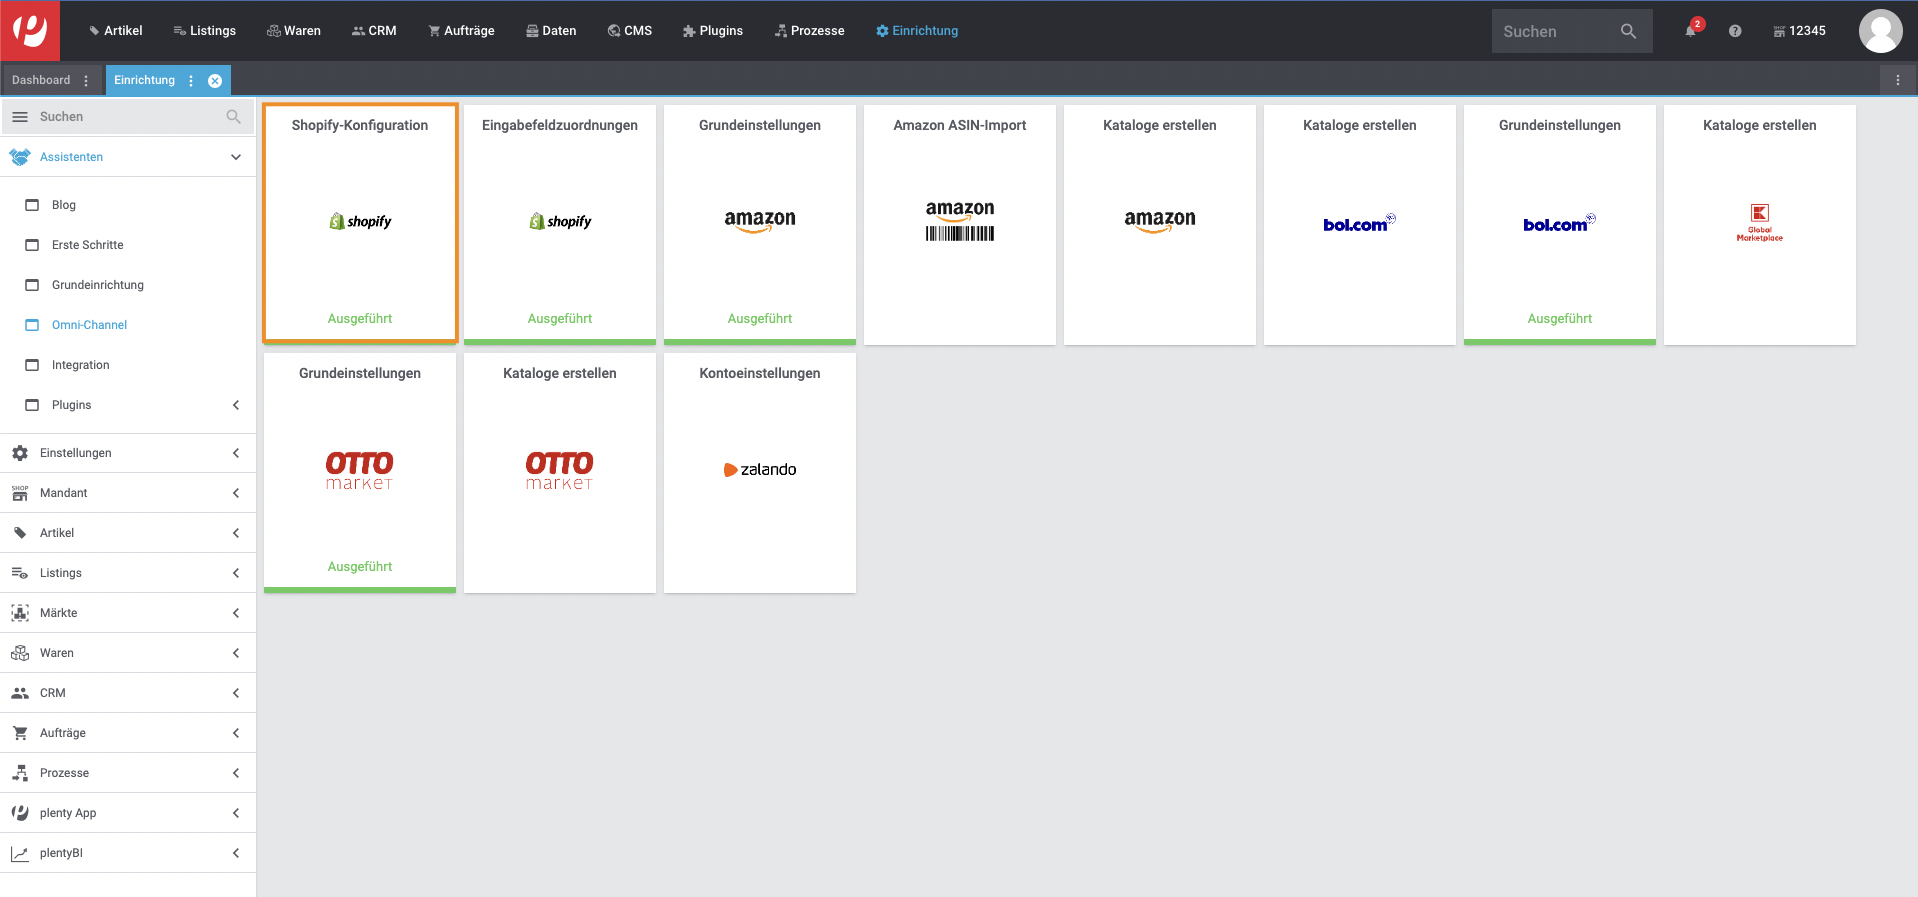The width and height of the screenshot is (1918, 897).
Task: Open the Shopify-Konfiguration assistant card
Action: tap(360, 223)
